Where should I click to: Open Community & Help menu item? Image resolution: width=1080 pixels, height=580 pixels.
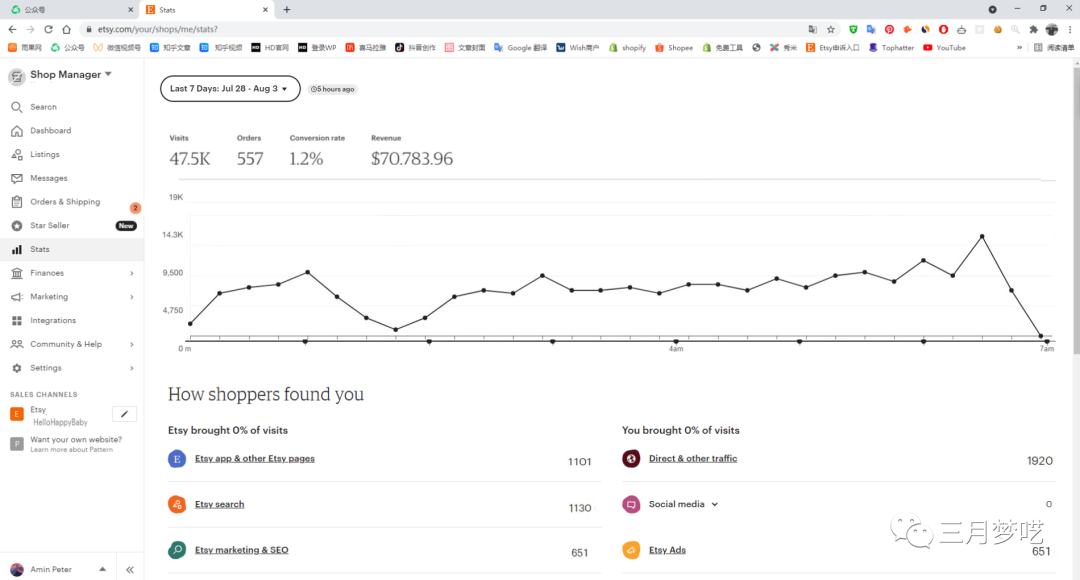(x=66, y=344)
